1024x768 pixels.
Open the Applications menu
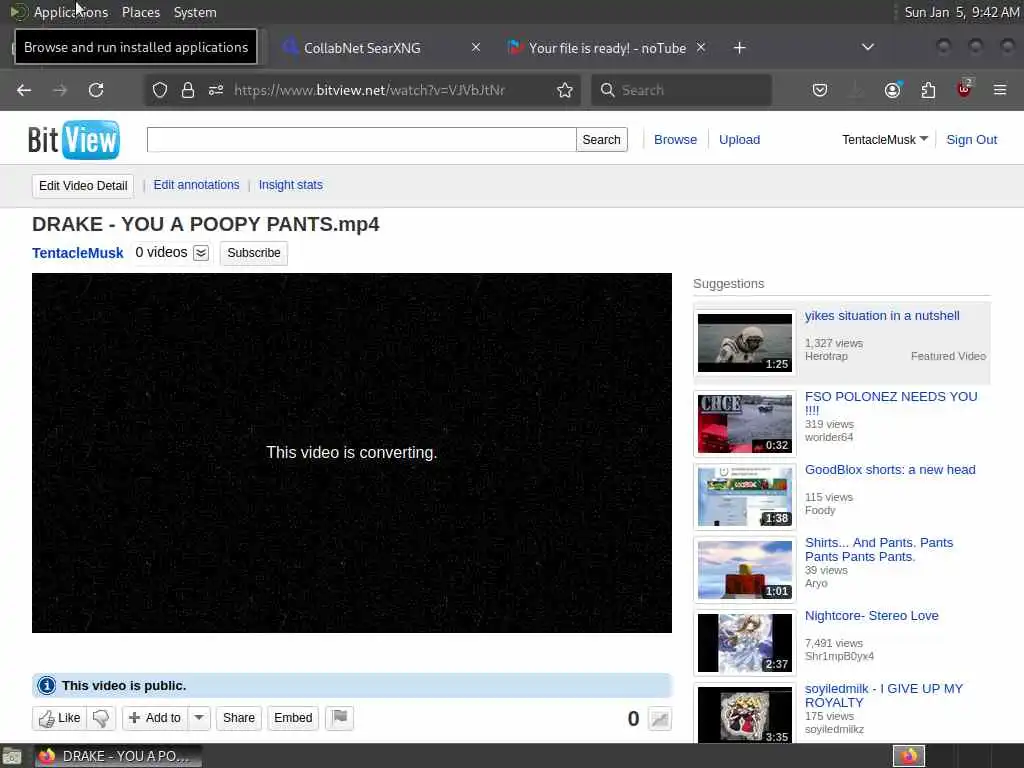[71, 12]
